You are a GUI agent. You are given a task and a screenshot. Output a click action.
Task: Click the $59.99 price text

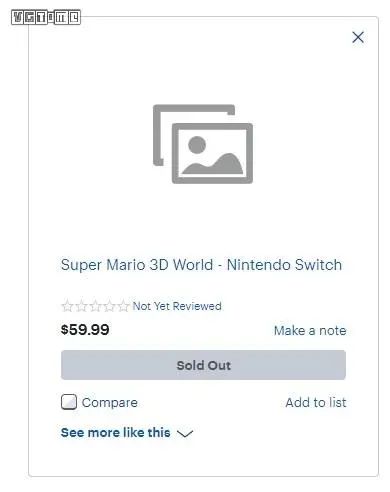click(x=85, y=330)
